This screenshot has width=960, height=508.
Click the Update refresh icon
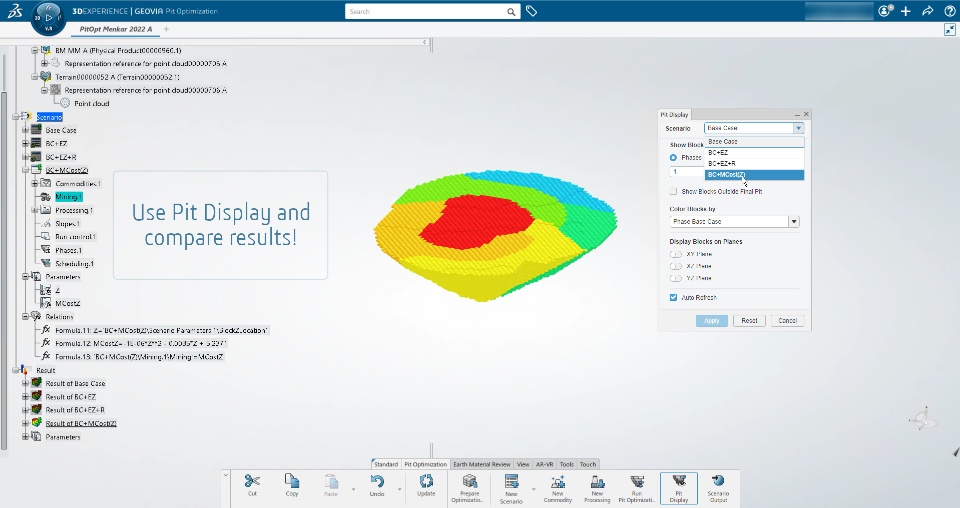pyautogui.click(x=426, y=481)
